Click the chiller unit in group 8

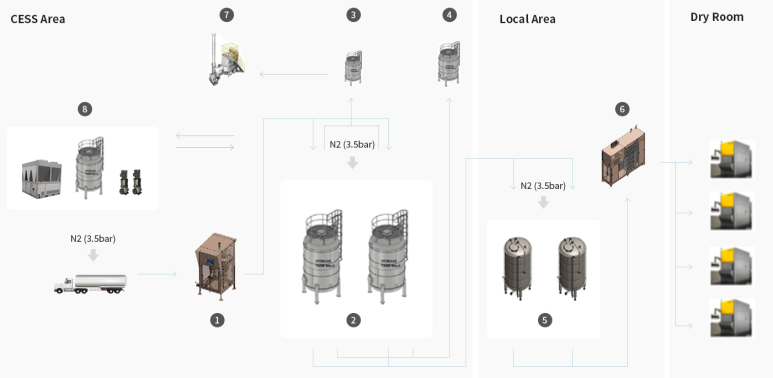41,178
